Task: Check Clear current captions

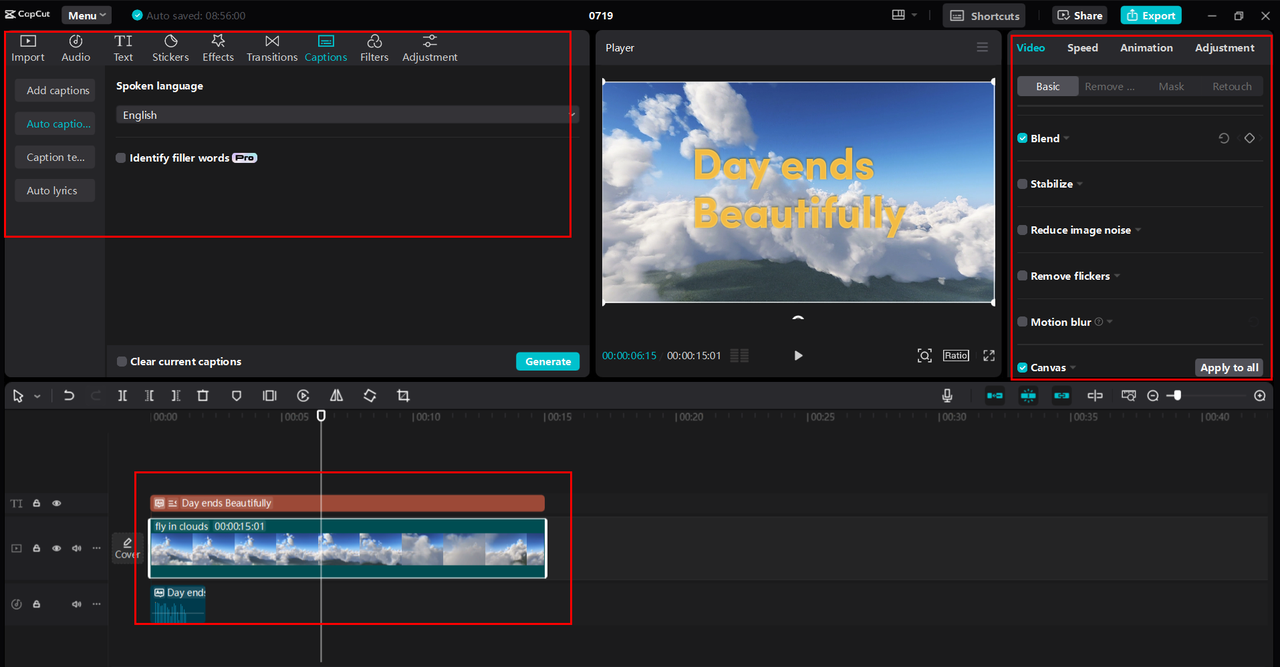Action: pyautogui.click(x=122, y=362)
